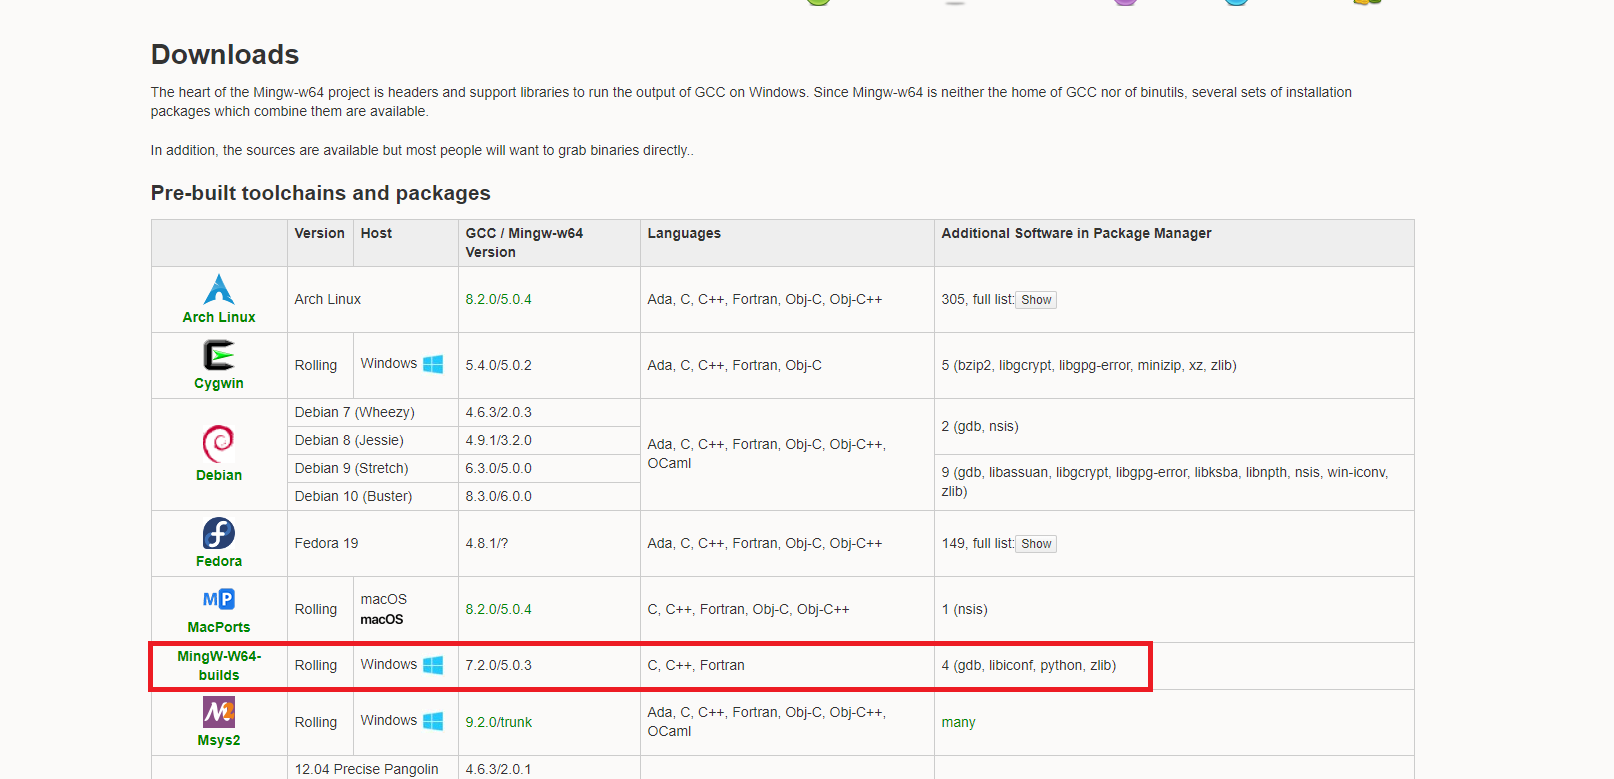Click the MacPorts logo icon
Screen dimensions: 1614x779
(x=219, y=599)
